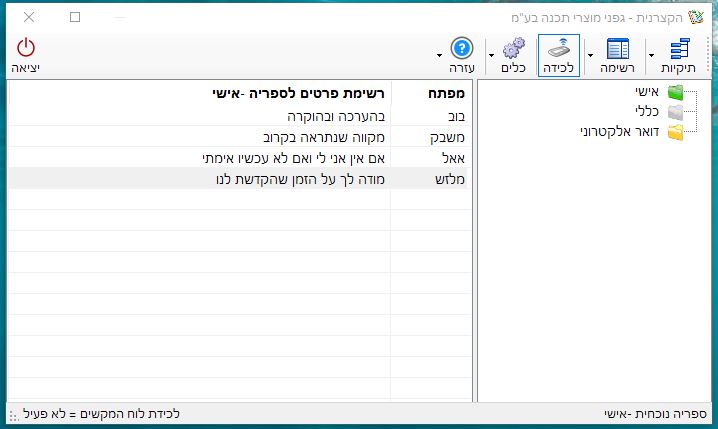Screen dimensions: 718x429
Task: Click the תיקיות (Folders) toolbar icon
Action: (680, 50)
